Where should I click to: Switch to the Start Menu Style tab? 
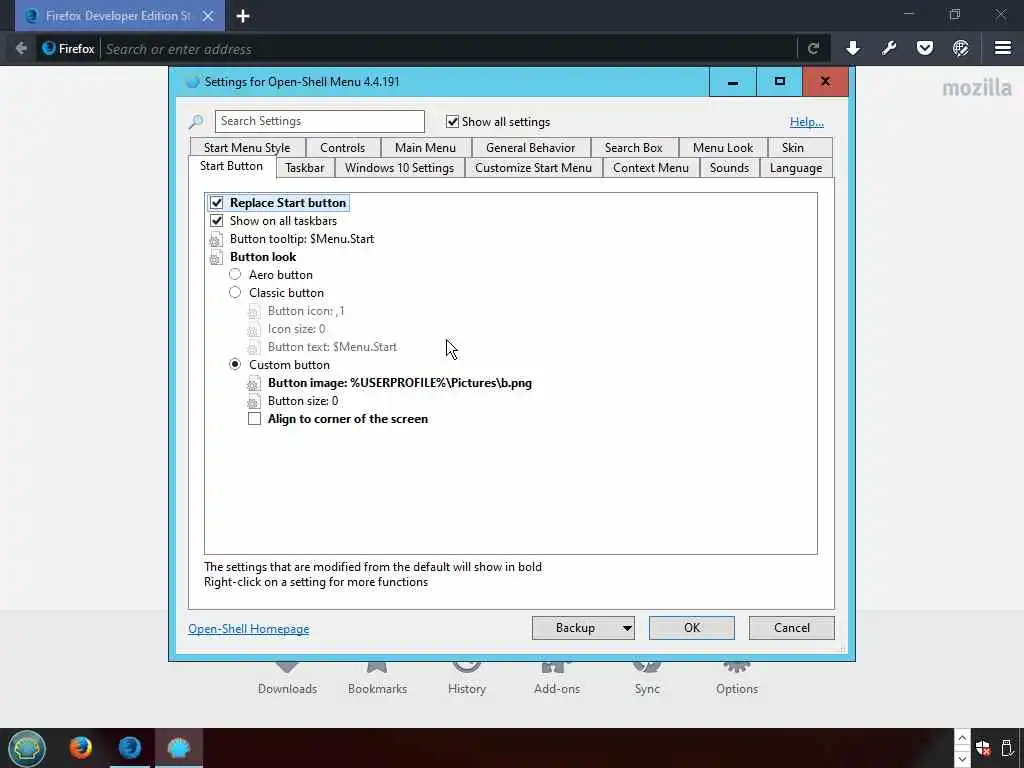point(247,148)
